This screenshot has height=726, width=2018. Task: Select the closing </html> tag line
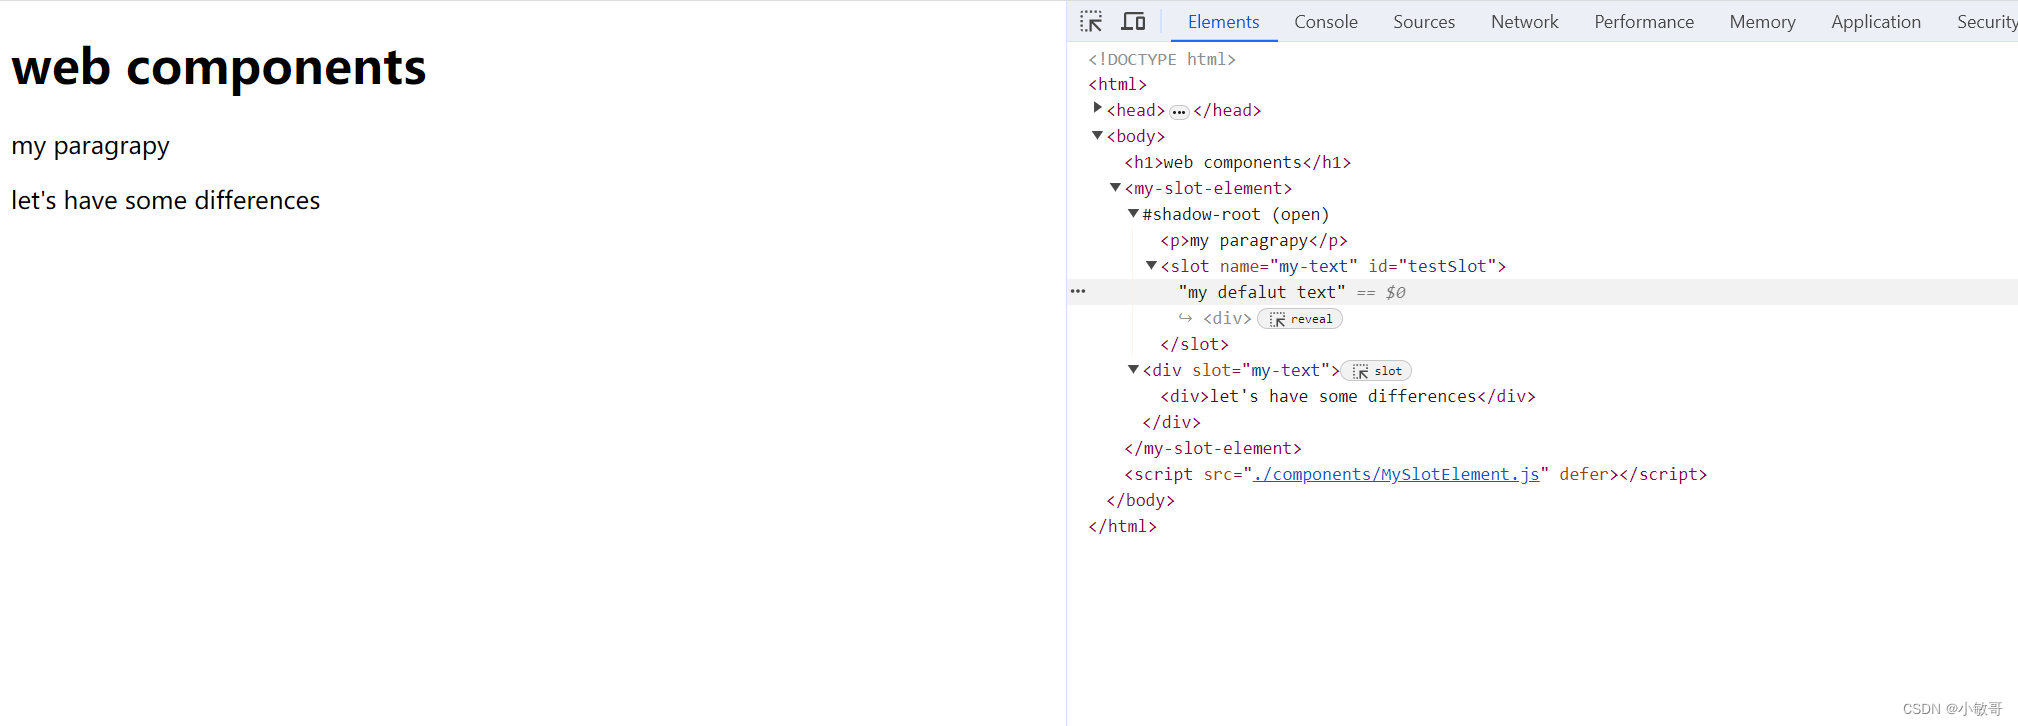(x=1122, y=526)
